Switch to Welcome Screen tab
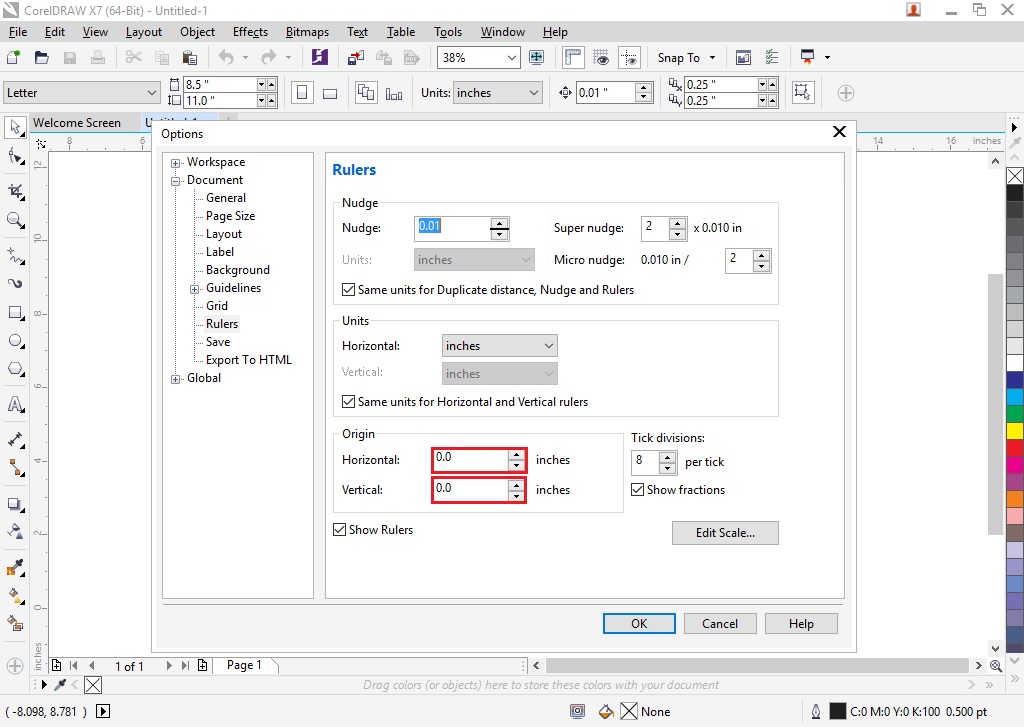Viewport: 1024px width, 727px height. 77,123
